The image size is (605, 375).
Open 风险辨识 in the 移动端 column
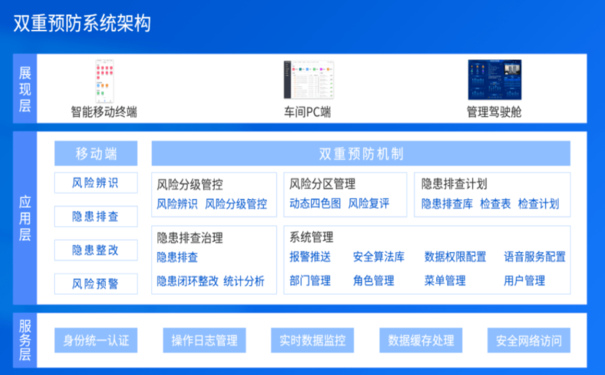click(x=96, y=183)
